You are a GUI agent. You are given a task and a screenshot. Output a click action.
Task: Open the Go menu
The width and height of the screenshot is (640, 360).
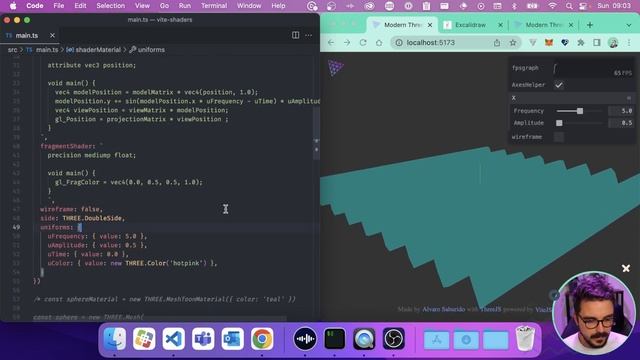[x=164, y=6]
